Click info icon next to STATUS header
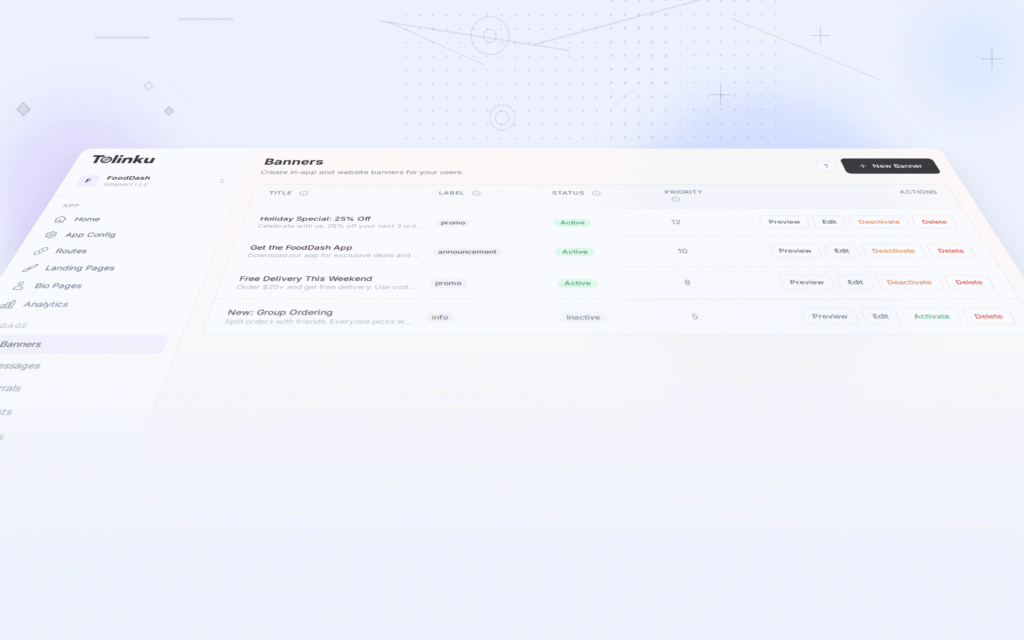This screenshot has width=1024, height=640. pyautogui.click(x=596, y=193)
